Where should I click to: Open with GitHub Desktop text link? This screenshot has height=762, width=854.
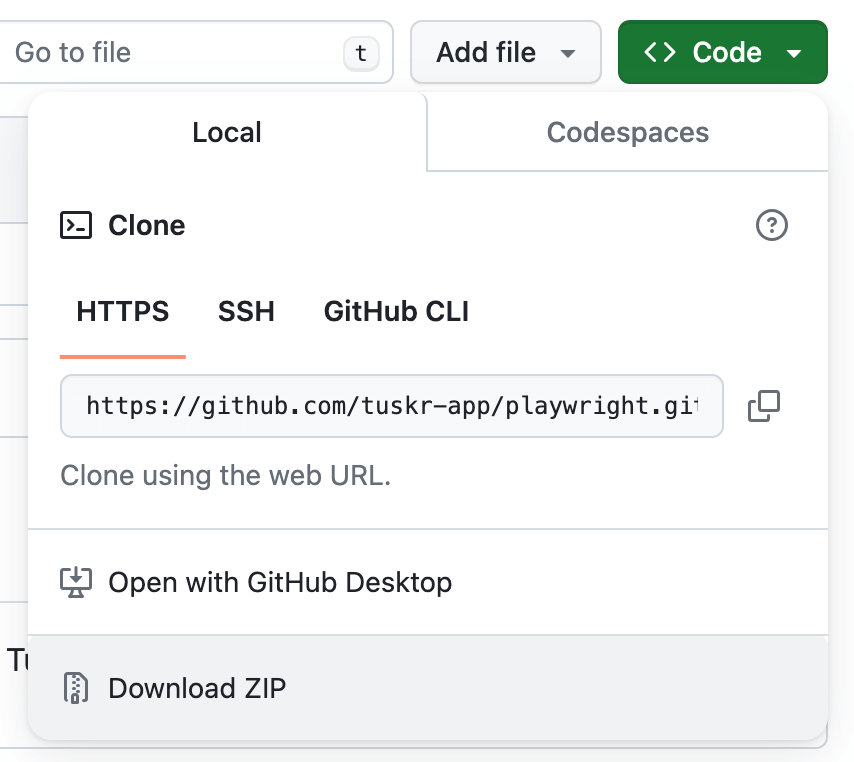(x=280, y=582)
